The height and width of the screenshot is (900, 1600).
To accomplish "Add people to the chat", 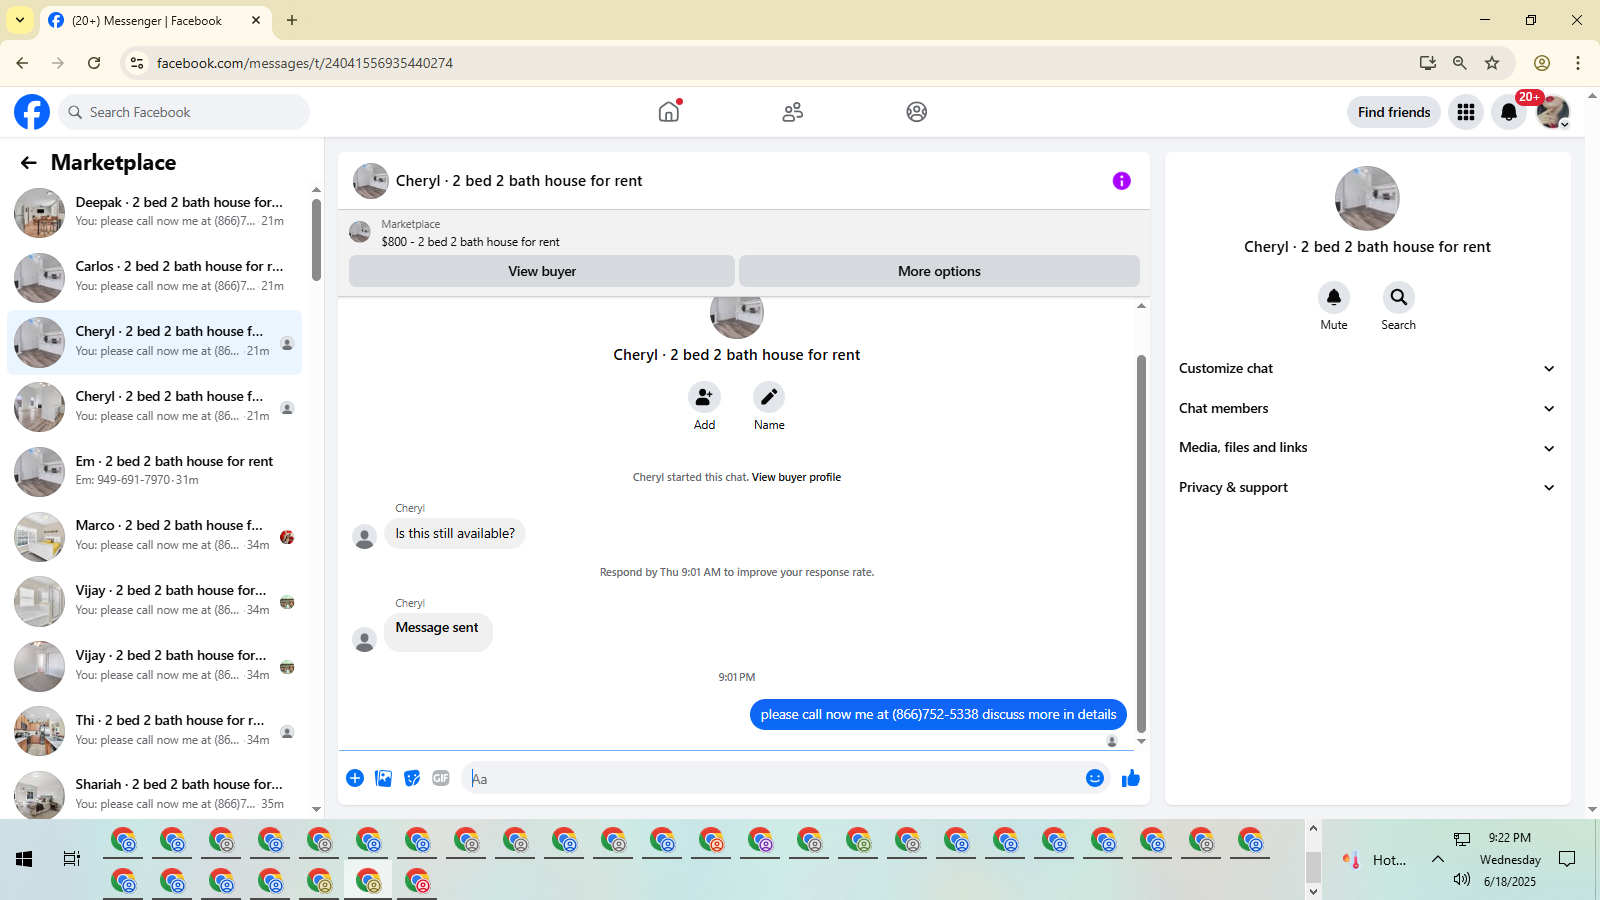I will [x=704, y=397].
